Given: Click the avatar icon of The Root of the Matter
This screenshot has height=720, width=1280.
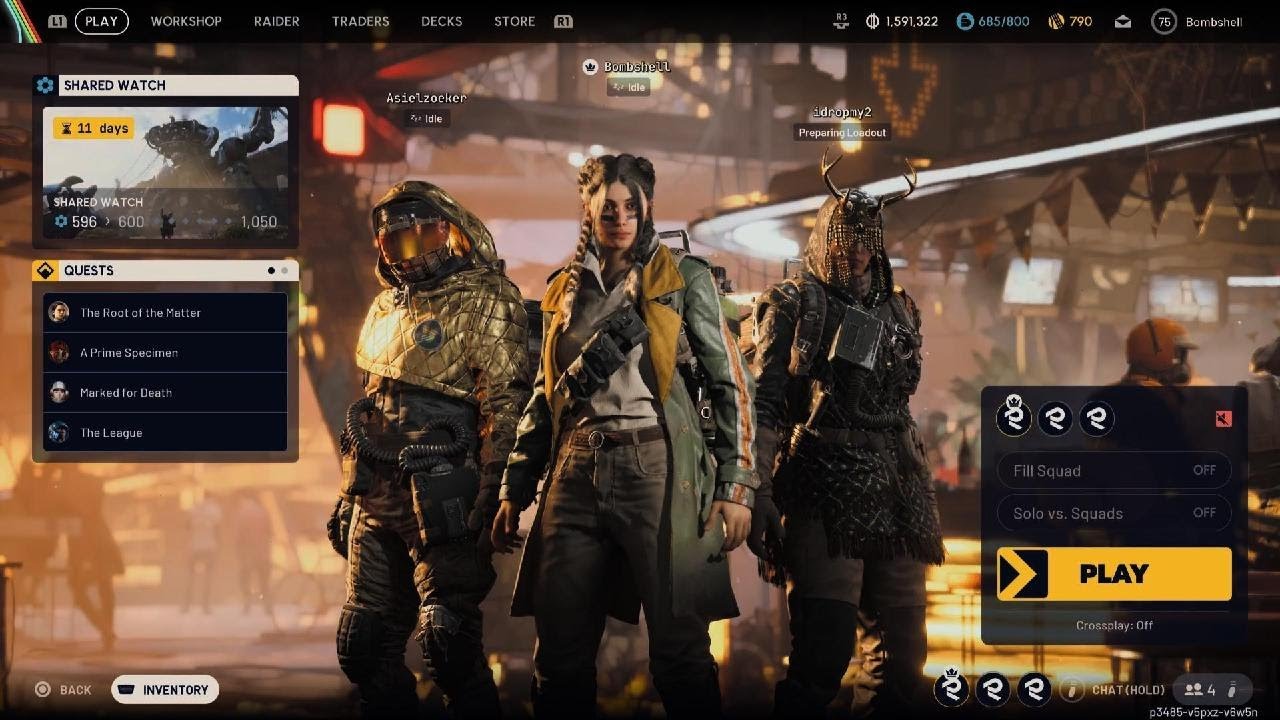Looking at the screenshot, I should point(59,313).
